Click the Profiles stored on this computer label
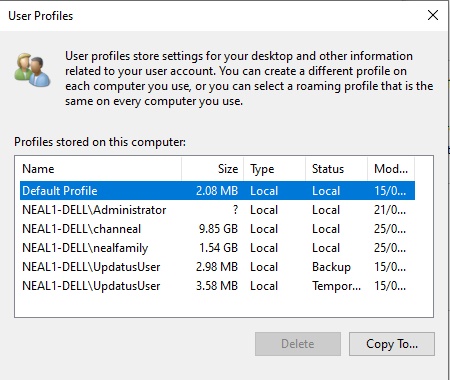450x380 pixels. tap(100, 142)
